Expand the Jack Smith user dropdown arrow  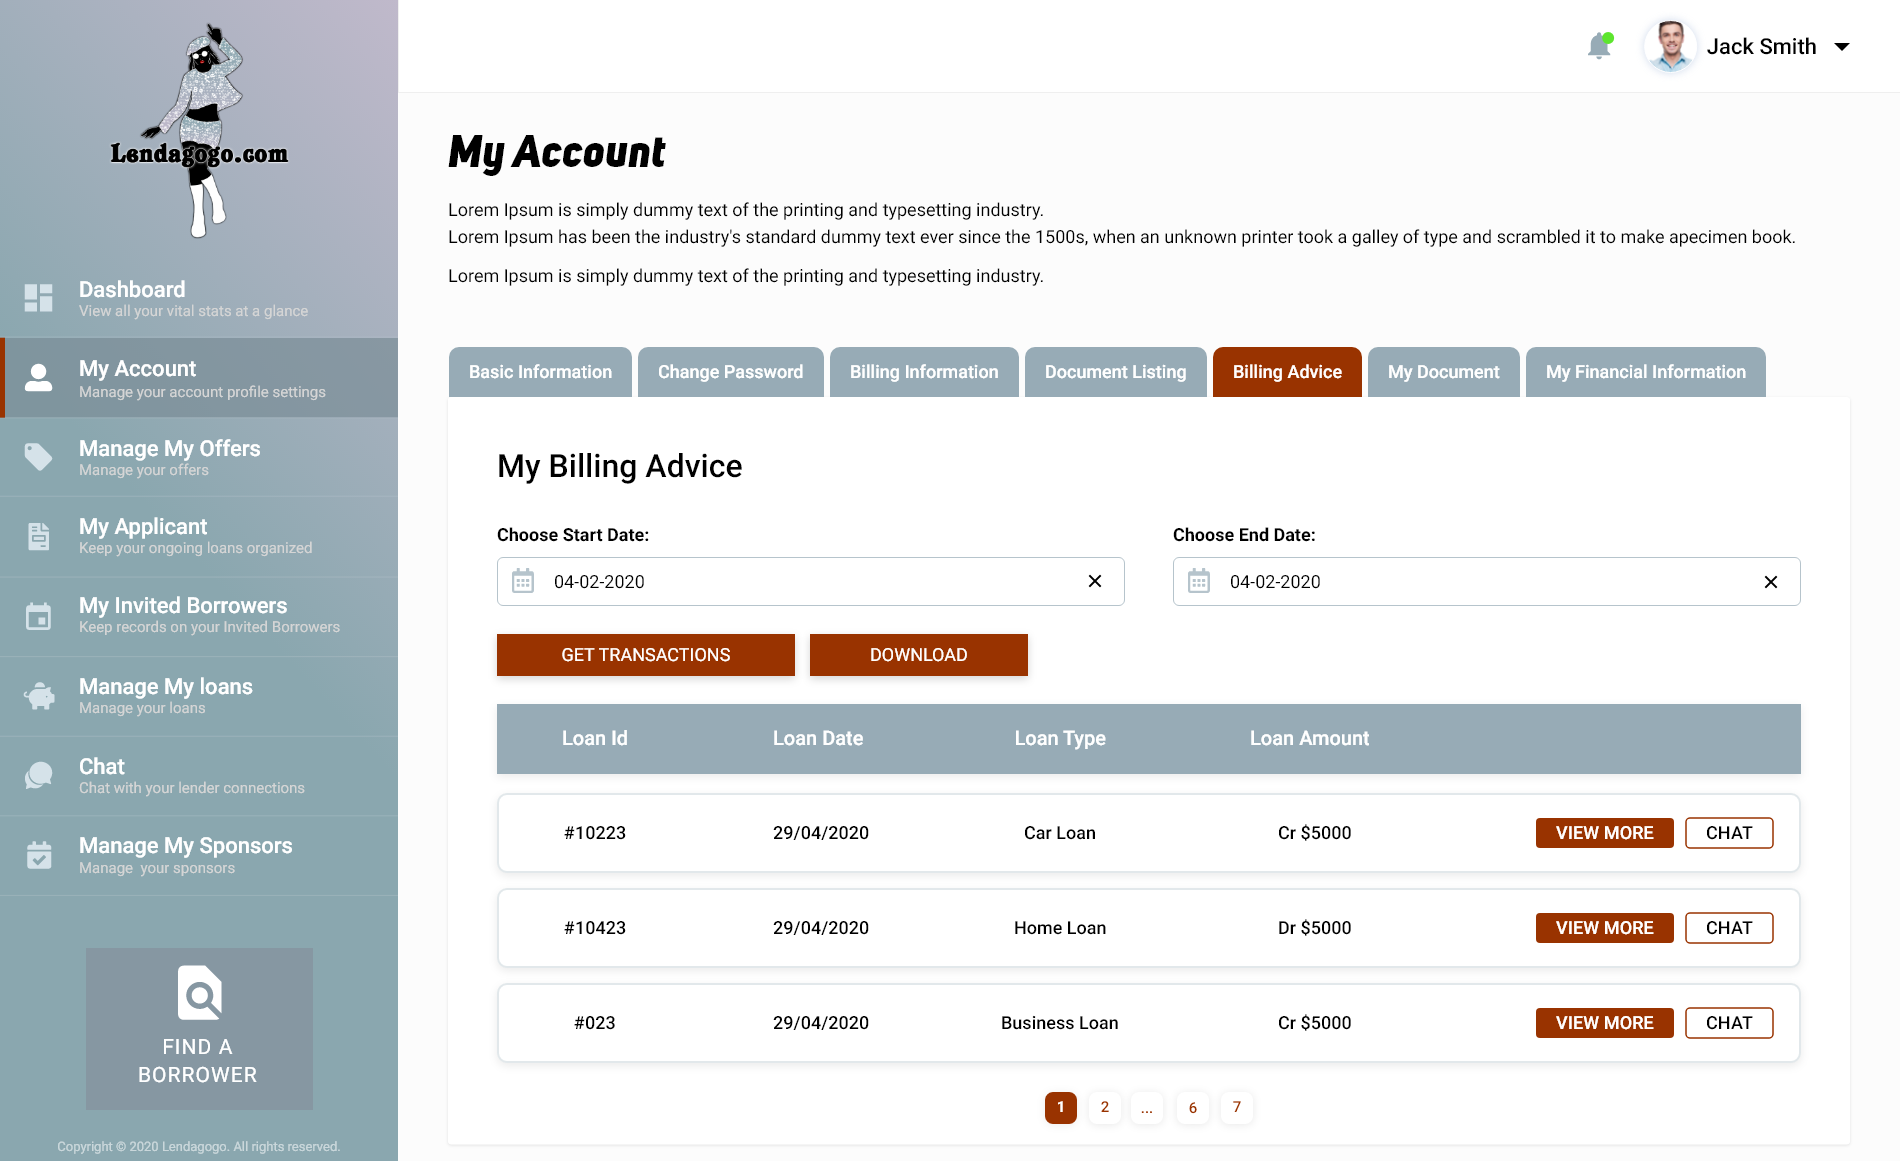click(1842, 47)
